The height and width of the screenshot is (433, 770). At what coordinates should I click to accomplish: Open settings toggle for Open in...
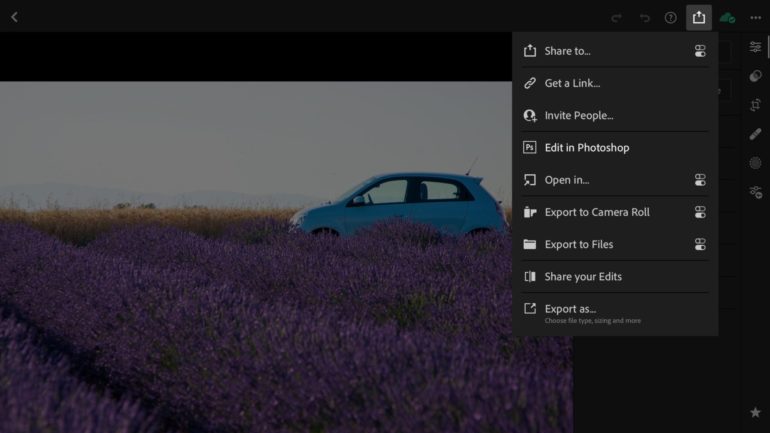point(700,180)
